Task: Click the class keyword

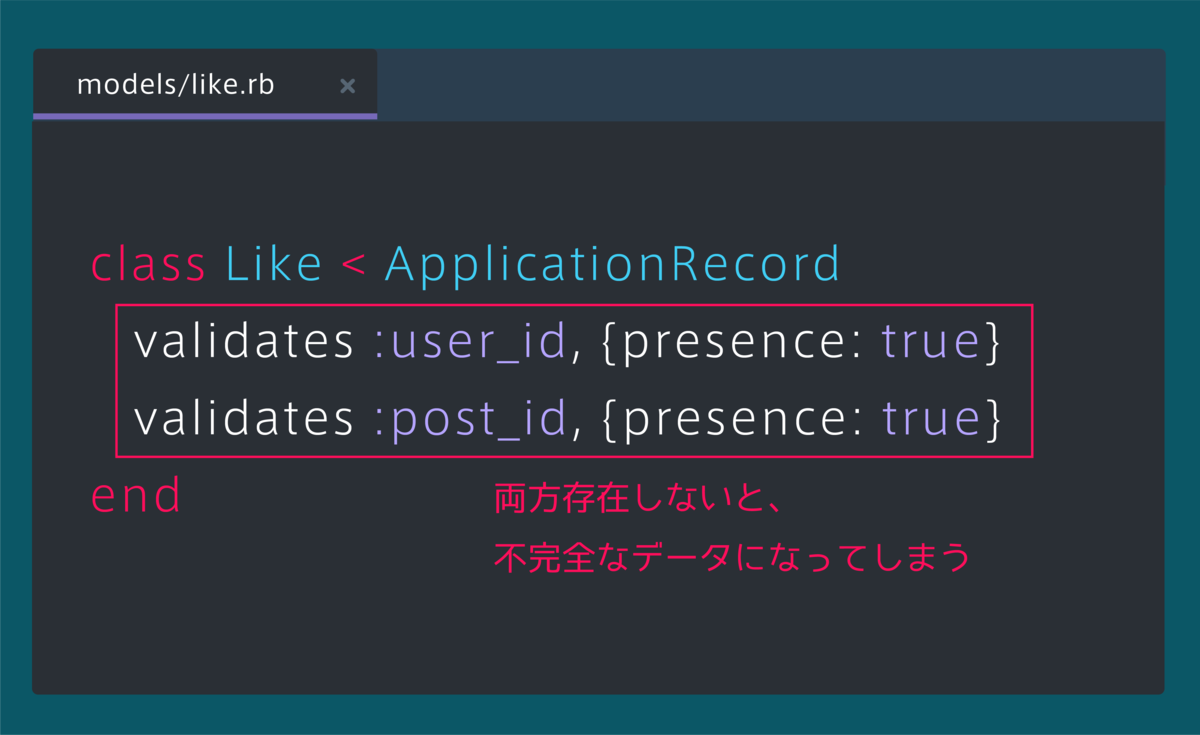Action: tap(148, 264)
